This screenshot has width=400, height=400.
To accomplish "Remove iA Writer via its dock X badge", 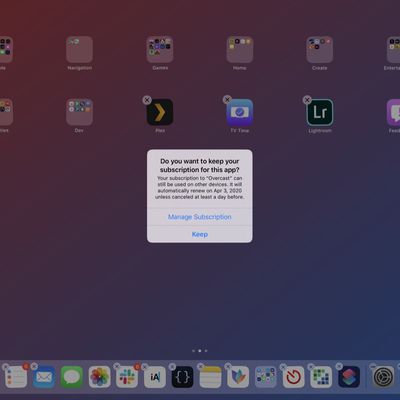I will pos(145,367).
